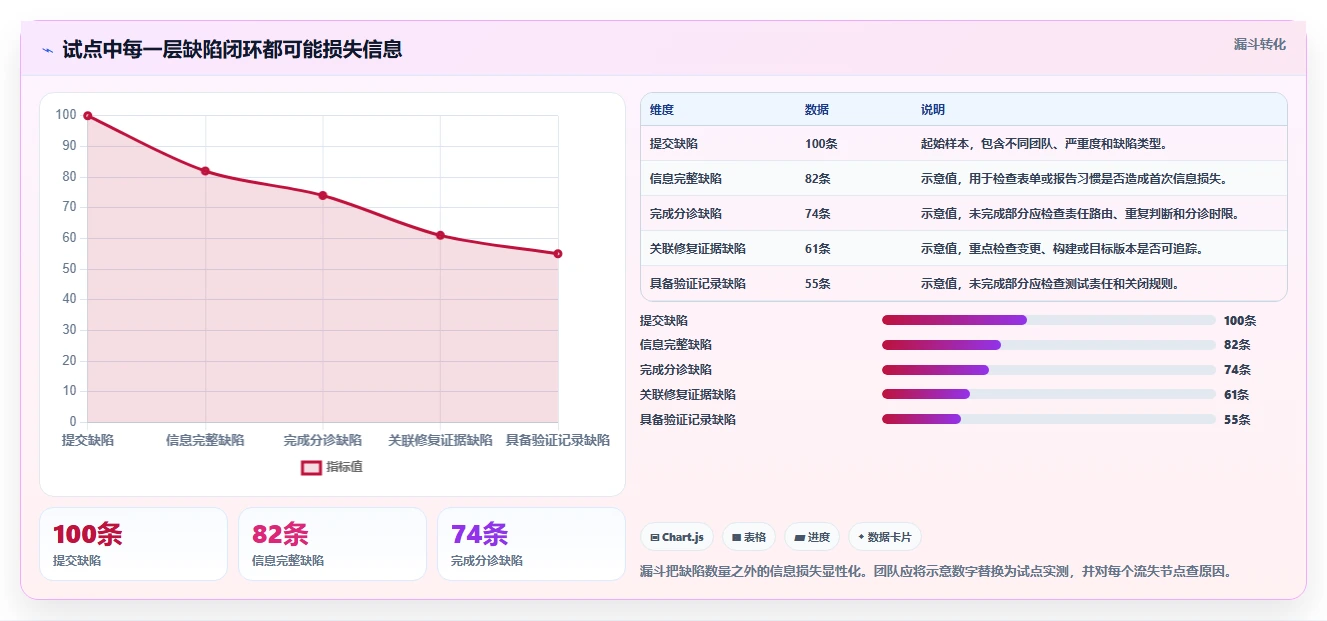Click the chart data point at 74
Screen dimensions: 1327x621
(323, 195)
